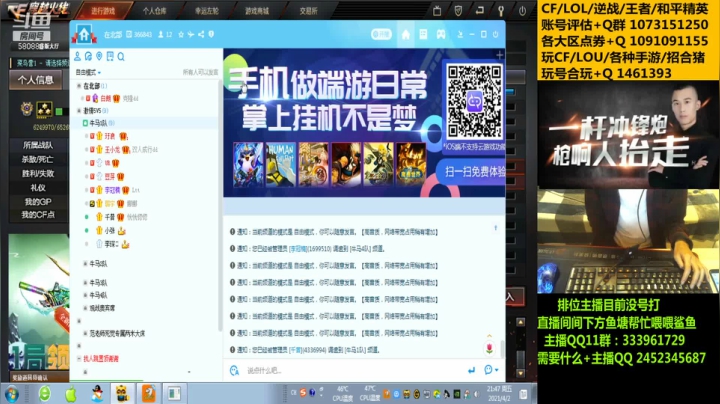This screenshot has width=720, height=404.
Task: Click the Human Fall Flat game thumbnail
Action: point(280,164)
